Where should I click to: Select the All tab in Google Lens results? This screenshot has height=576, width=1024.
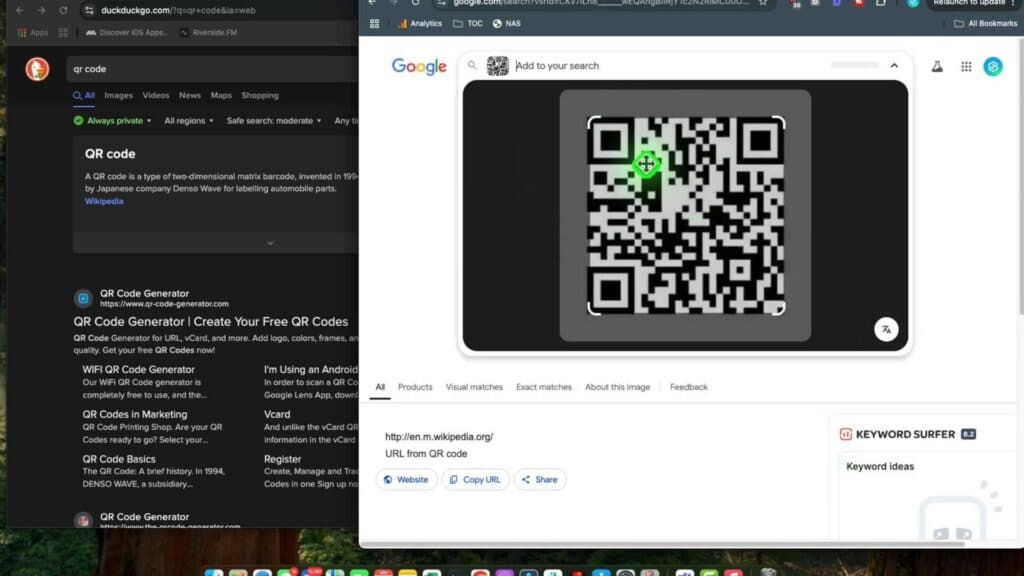[380, 387]
